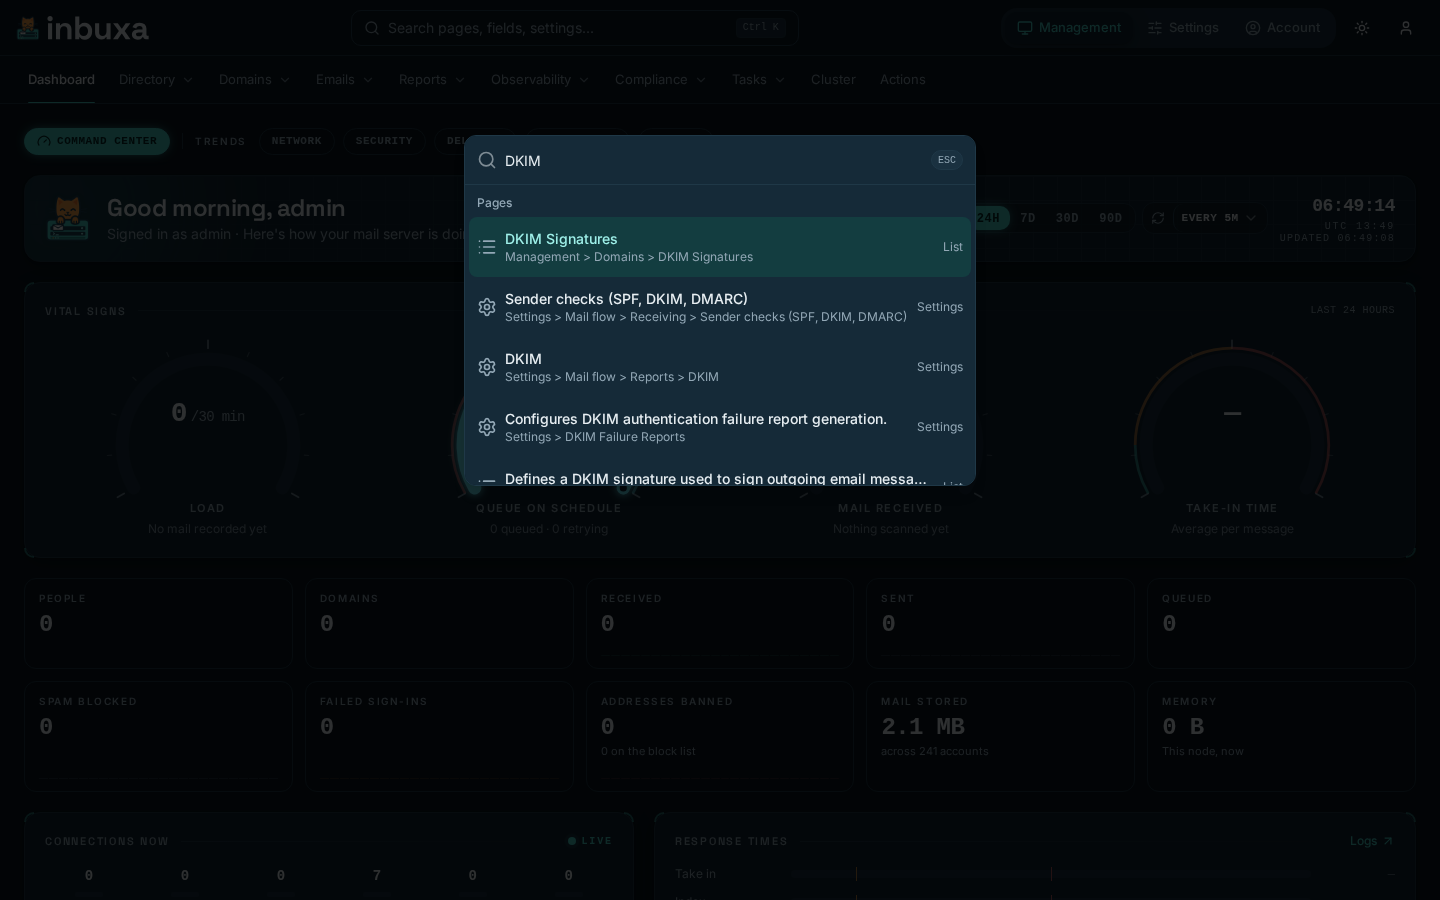Switch to the Trends view
This screenshot has height=900, width=1440.
pyautogui.click(x=220, y=141)
